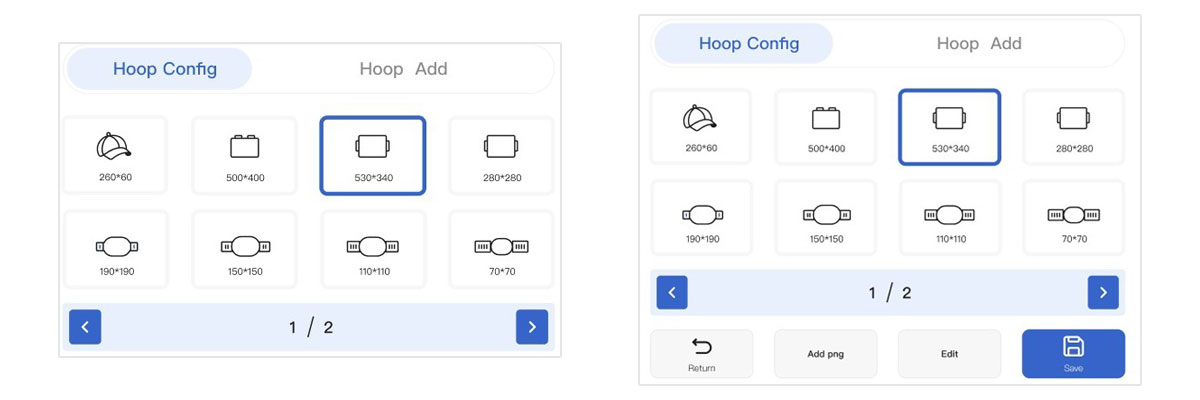Select the 280*280 hoop in left panel
1200x400 pixels.
click(x=500, y=155)
